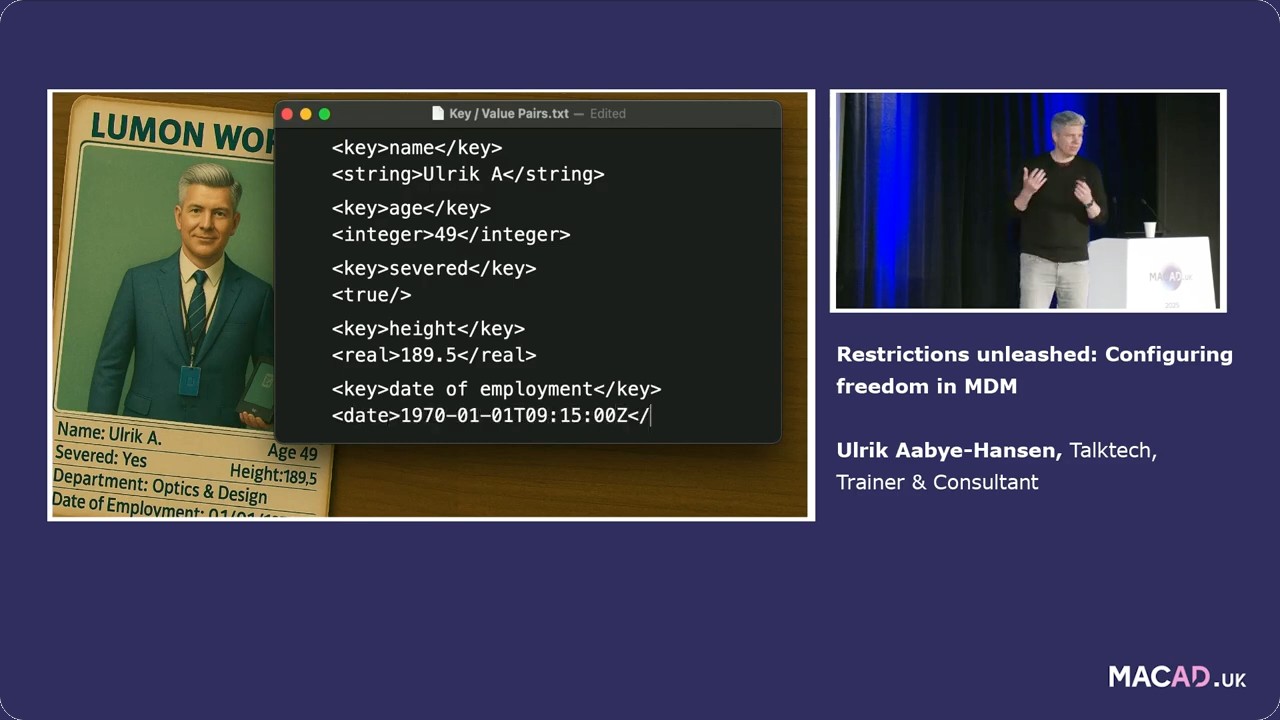Select the <integer>49</integer> line

tap(451, 235)
